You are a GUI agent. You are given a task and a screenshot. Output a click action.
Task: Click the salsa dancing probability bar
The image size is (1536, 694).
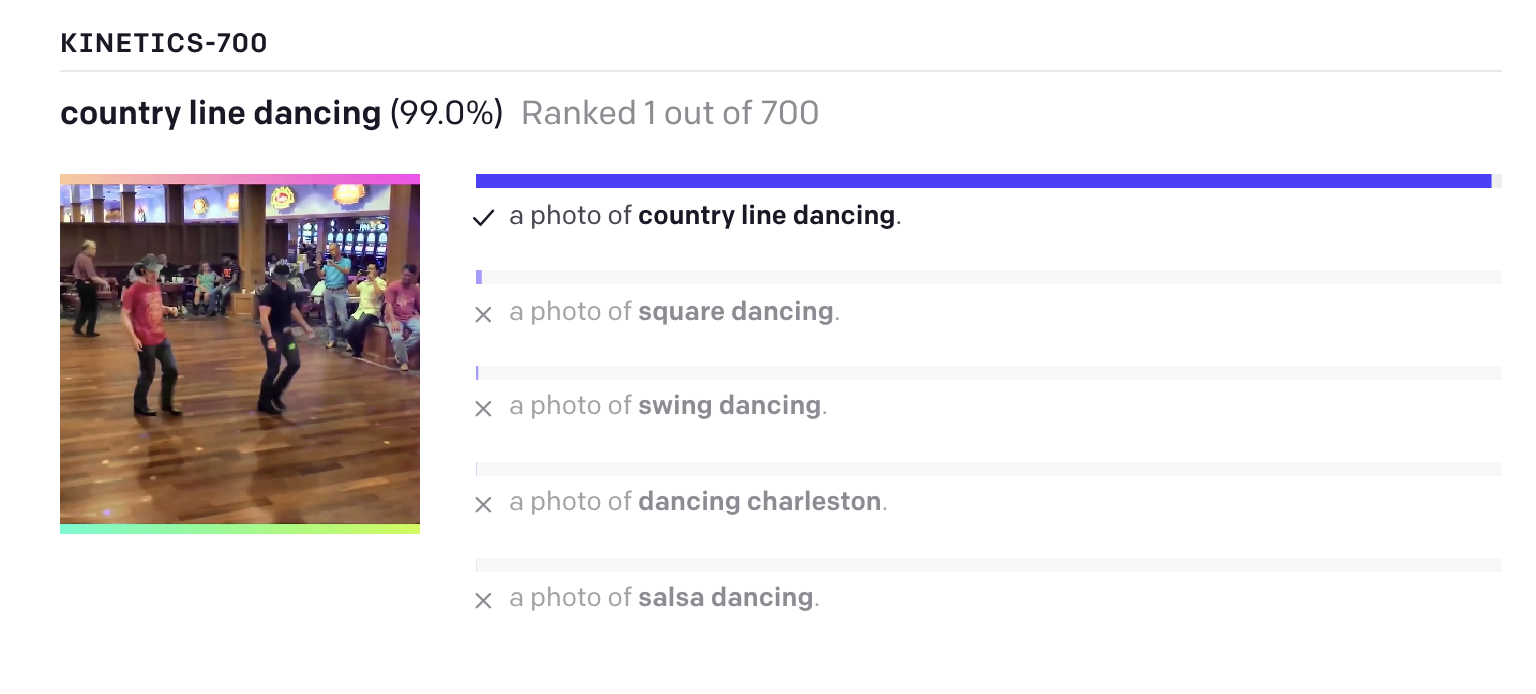988,565
